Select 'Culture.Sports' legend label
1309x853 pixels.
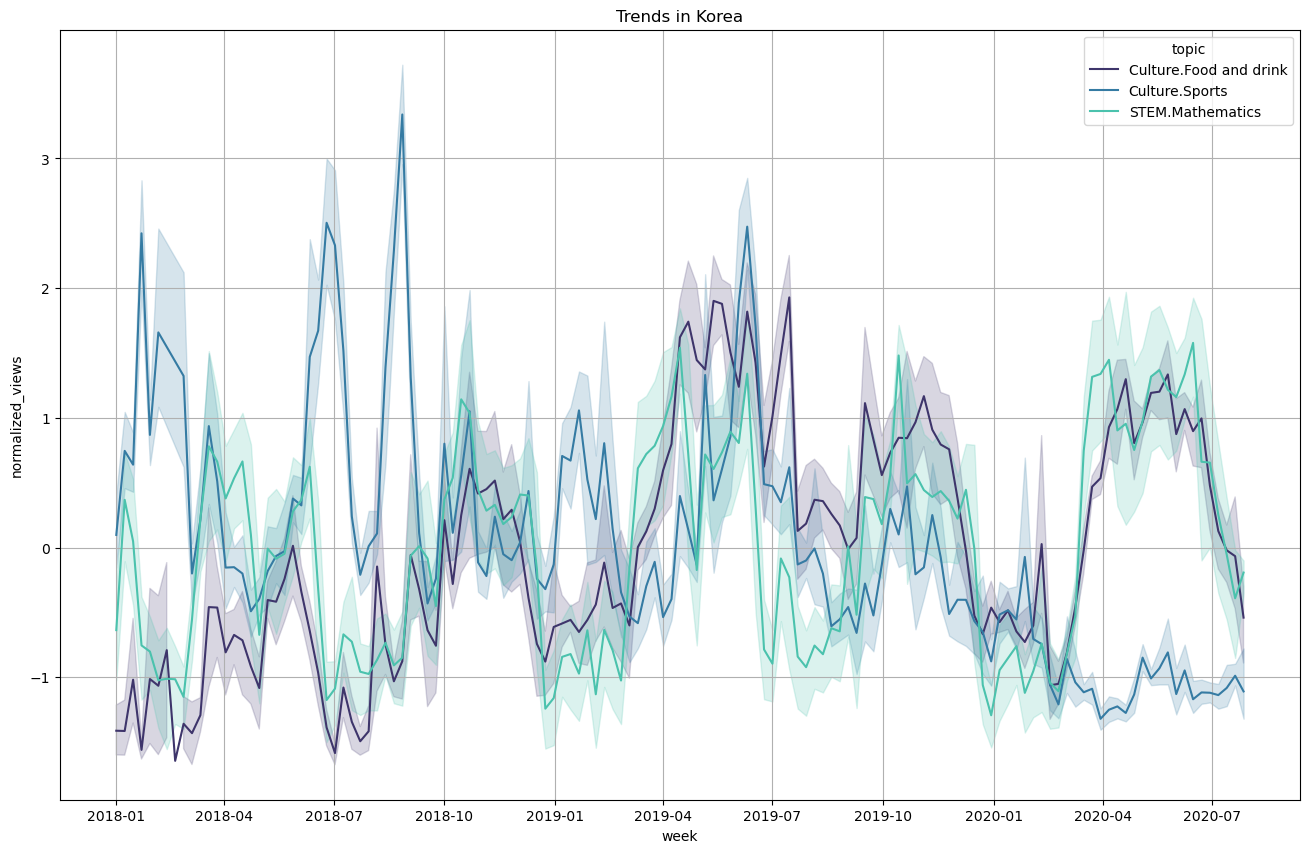click(x=1177, y=91)
